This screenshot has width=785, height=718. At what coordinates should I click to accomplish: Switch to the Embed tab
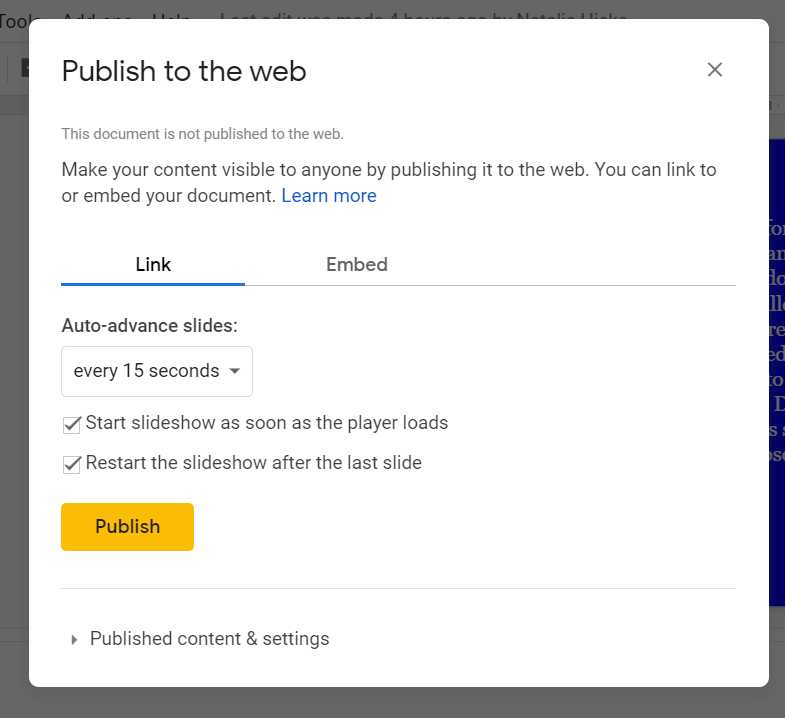pyautogui.click(x=356, y=265)
